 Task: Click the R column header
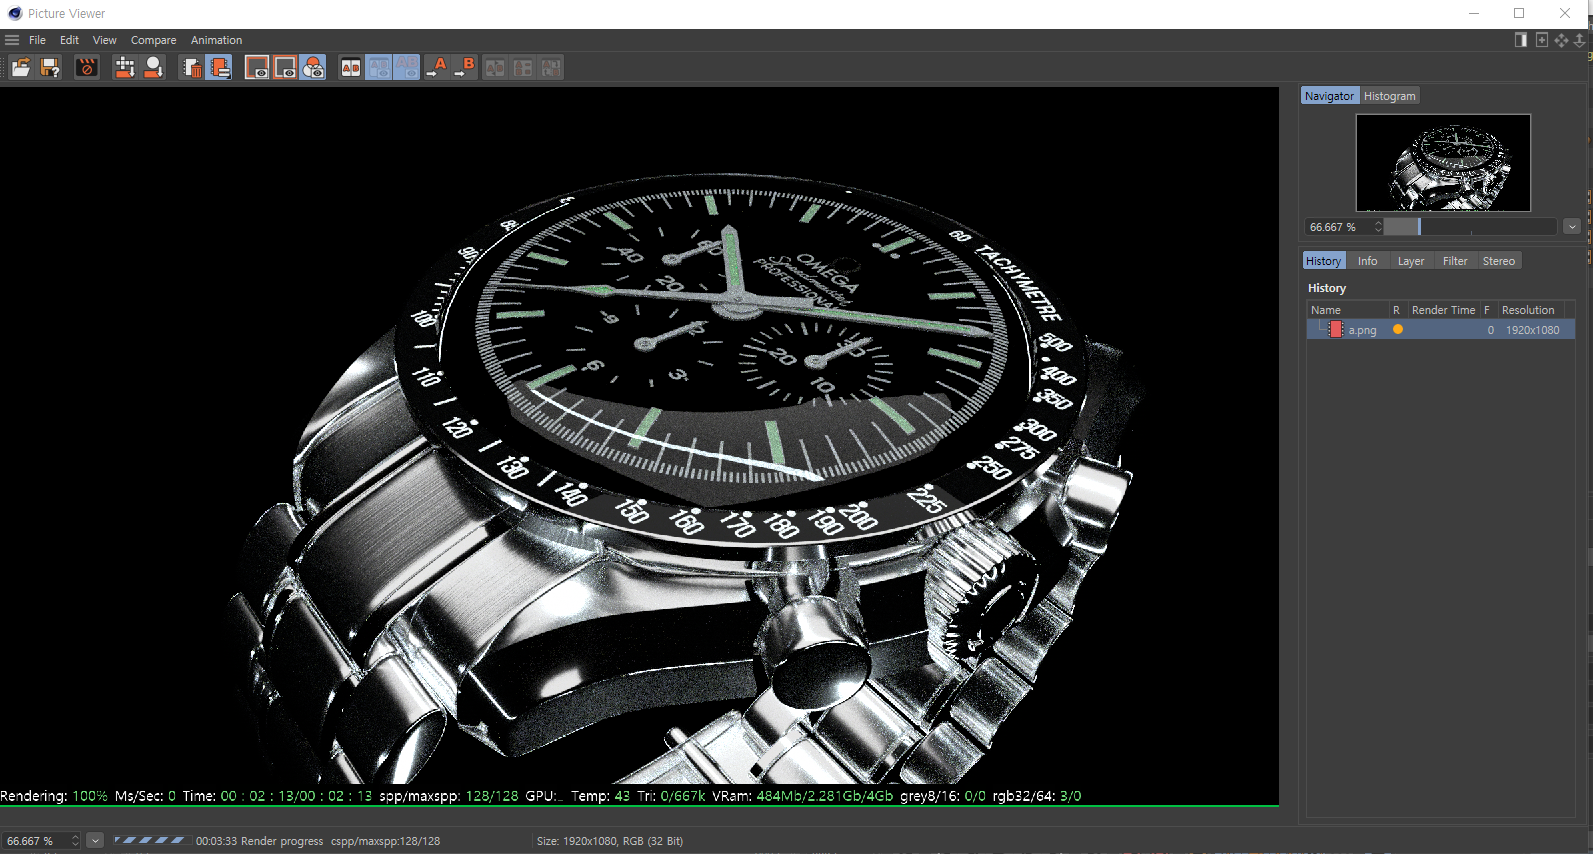pos(1397,310)
